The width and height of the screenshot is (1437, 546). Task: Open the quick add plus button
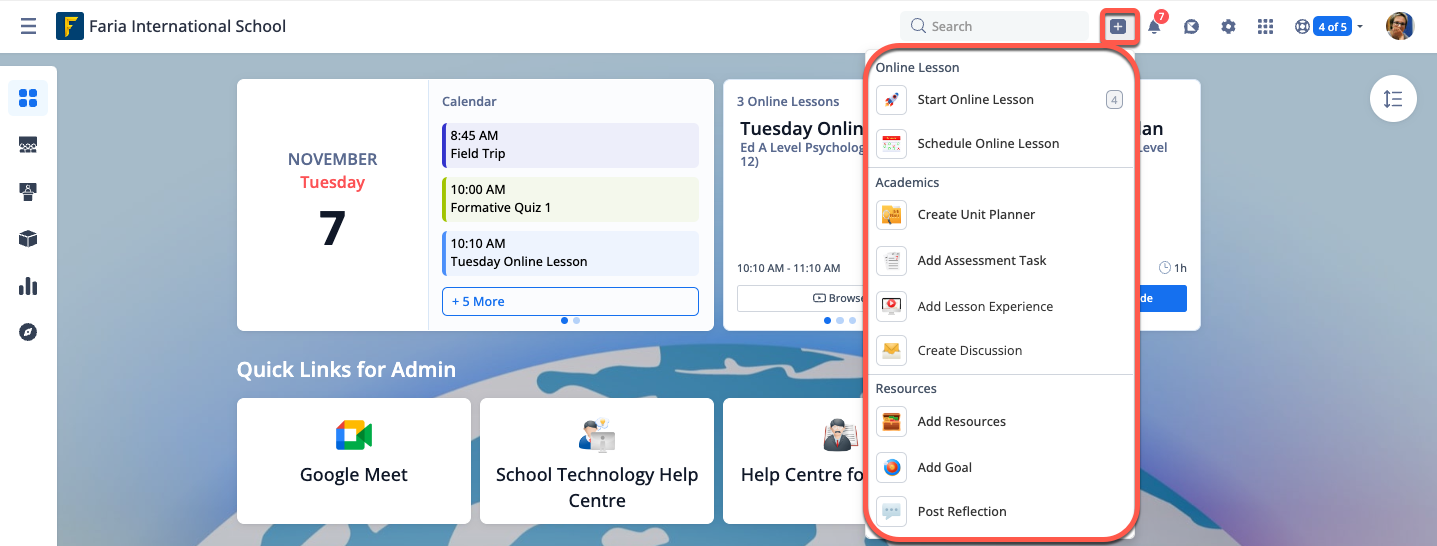click(1118, 27)
